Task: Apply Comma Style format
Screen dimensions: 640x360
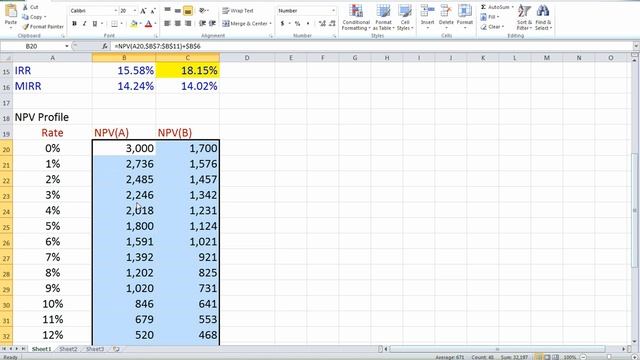Action: [307, 24]
